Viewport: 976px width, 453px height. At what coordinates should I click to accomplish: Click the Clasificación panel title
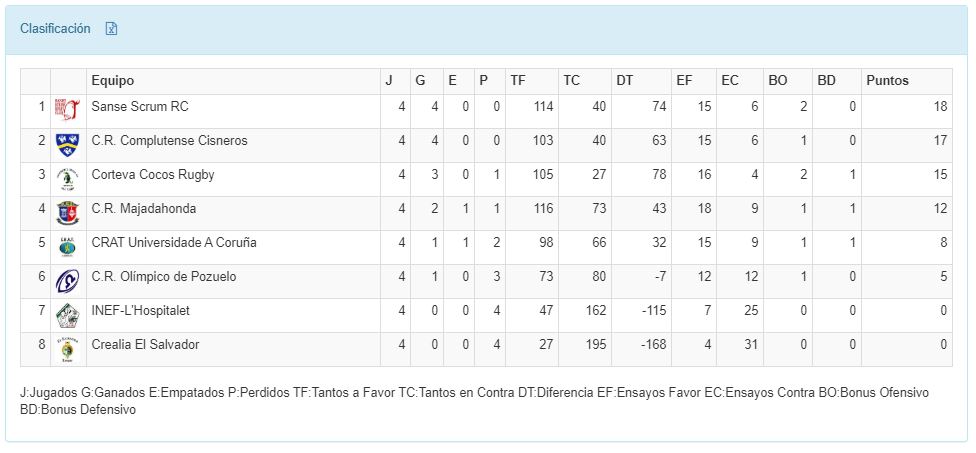pos(55,29)
